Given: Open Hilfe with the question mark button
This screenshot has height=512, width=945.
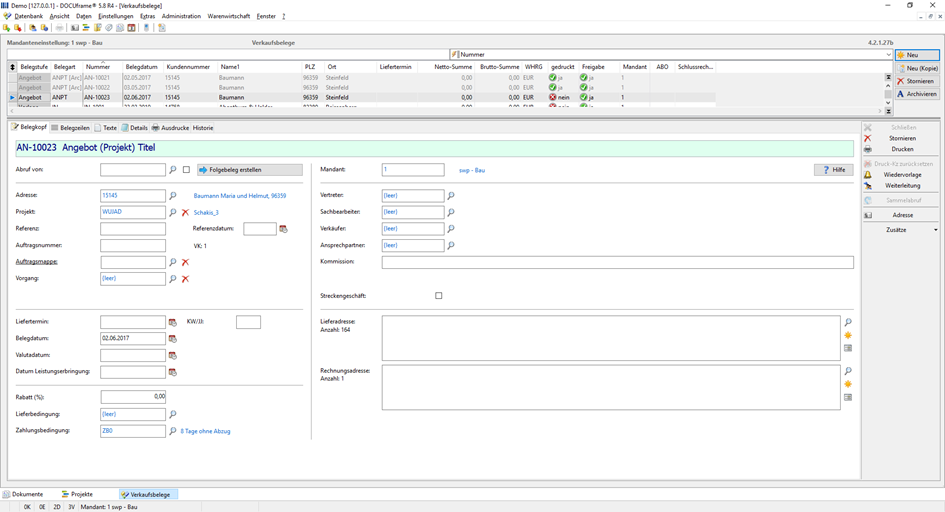Looking at the screenshot, I should [834, 170].
